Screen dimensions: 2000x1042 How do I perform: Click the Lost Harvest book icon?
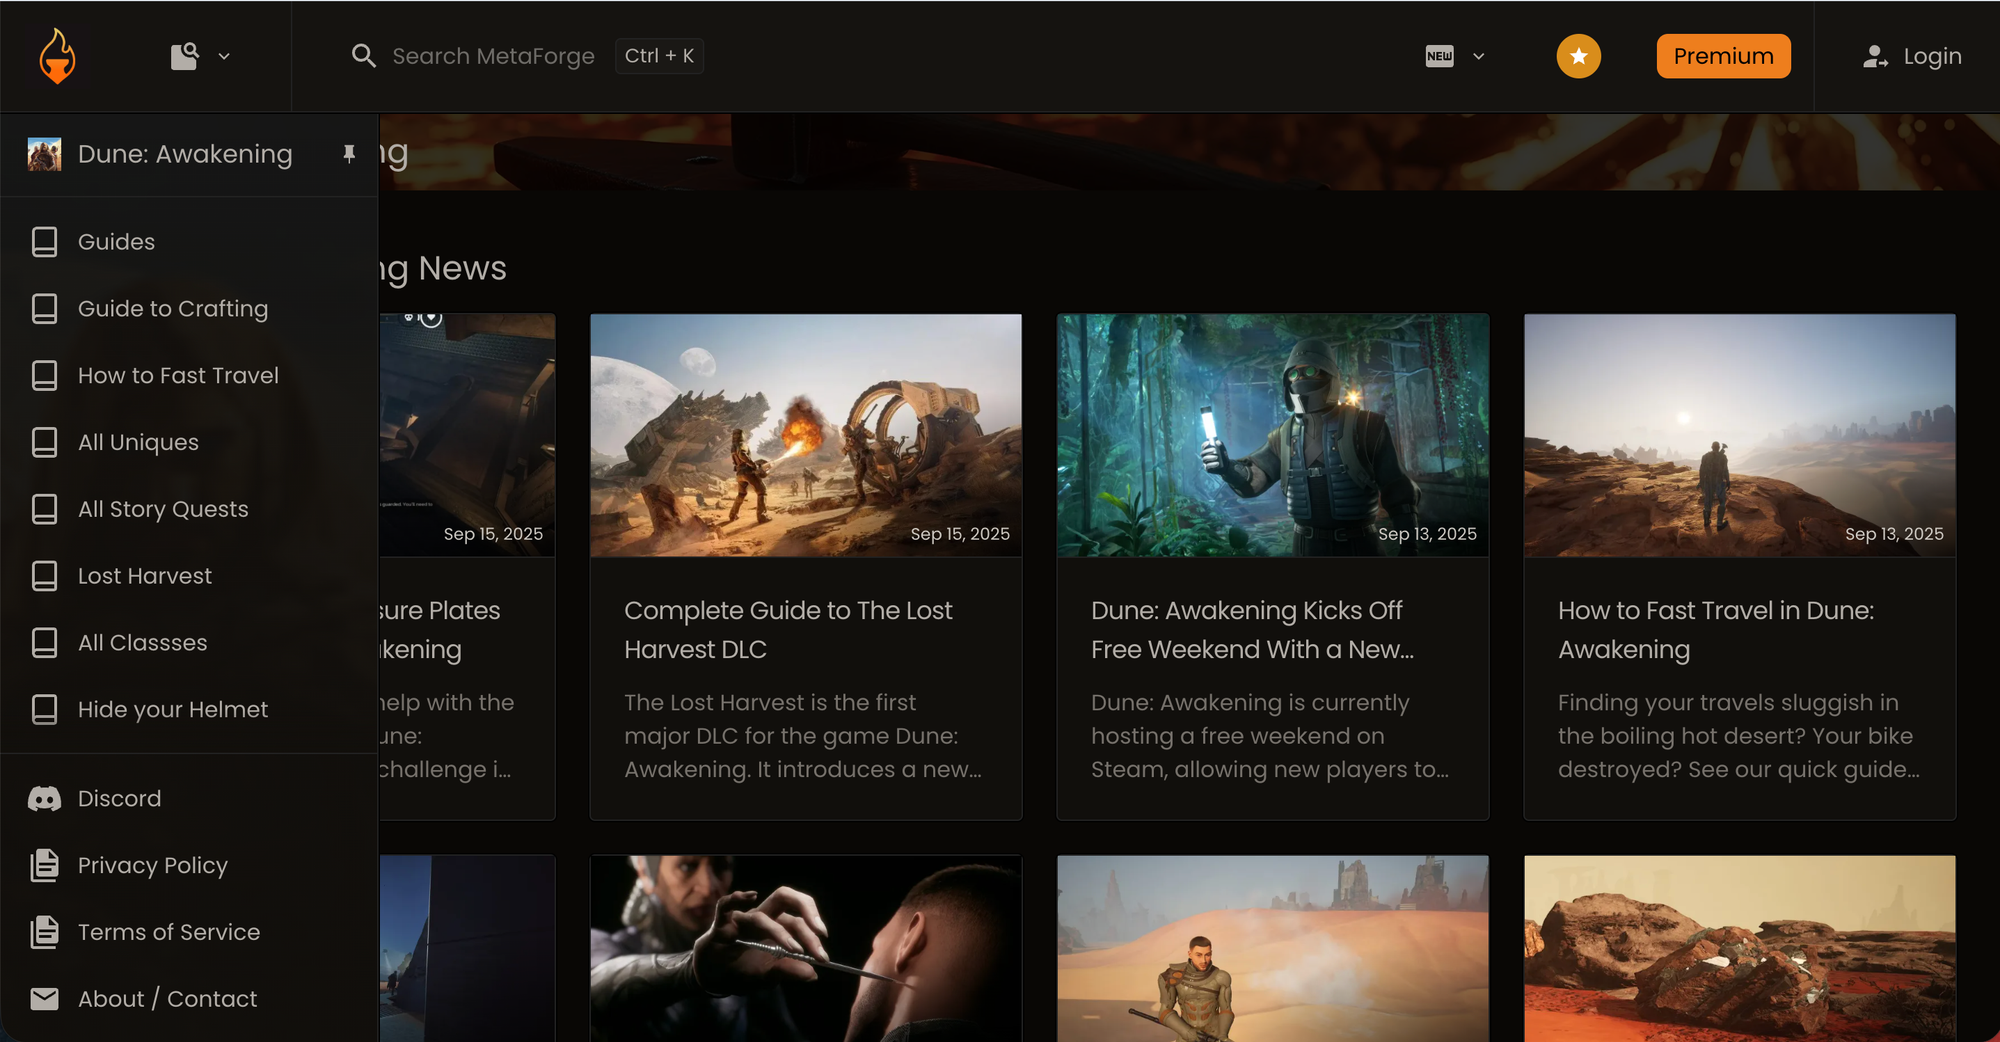44,576
